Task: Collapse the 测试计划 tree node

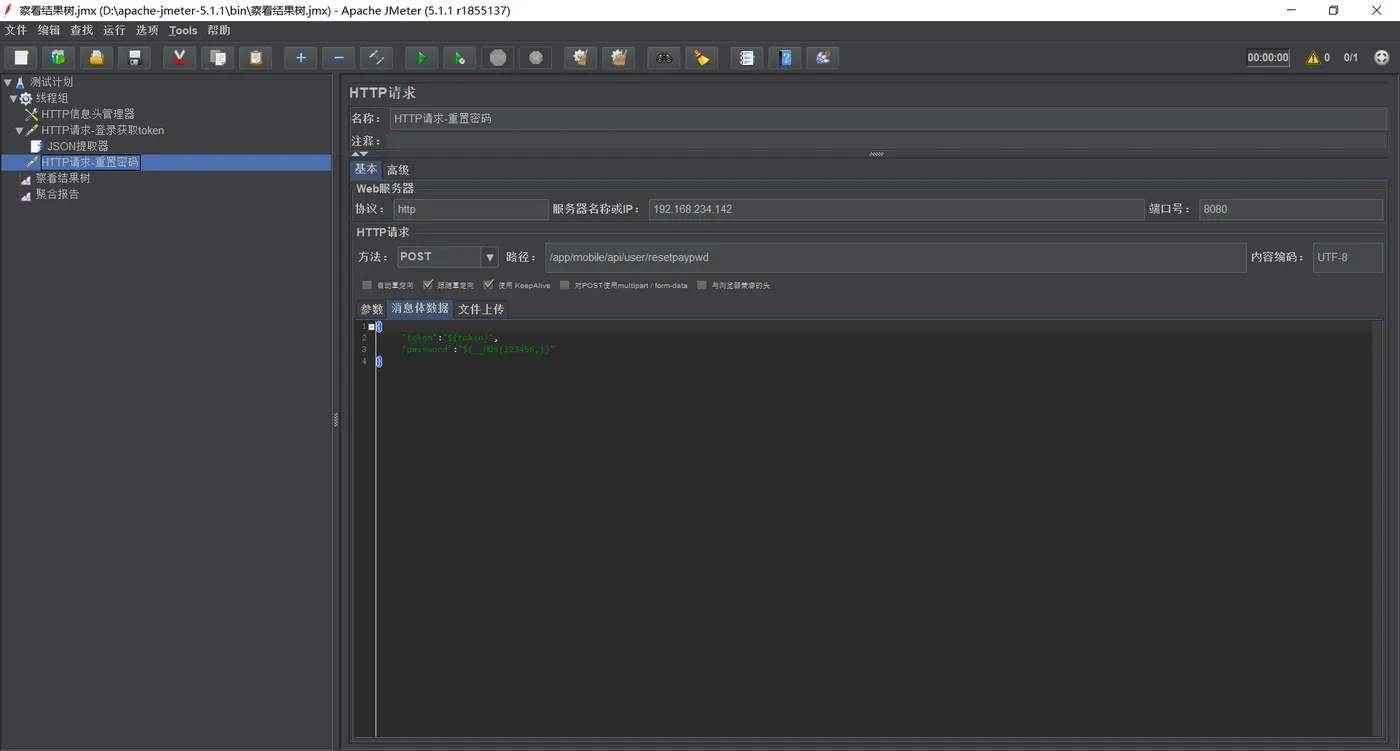Action: click(x=8, y=83)
